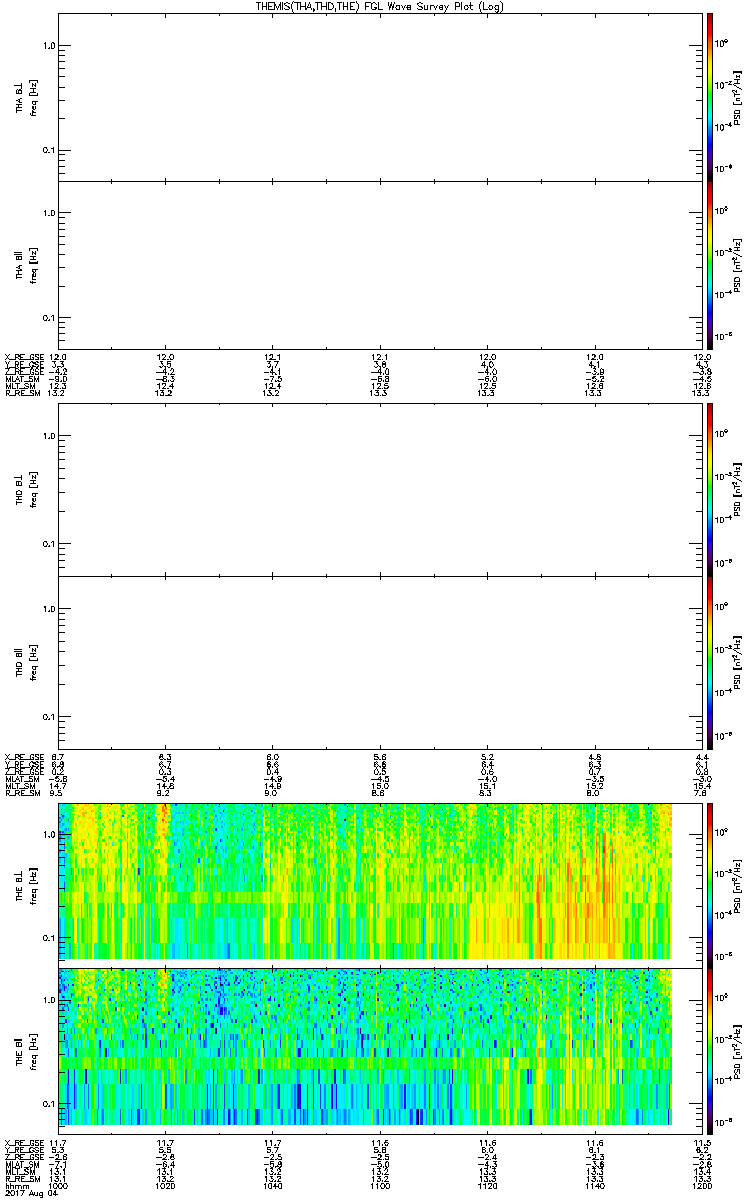Click the MLAT_SM row label under THE panels
This screenshot has height=1200, width=750.
tap(21, 1164)
